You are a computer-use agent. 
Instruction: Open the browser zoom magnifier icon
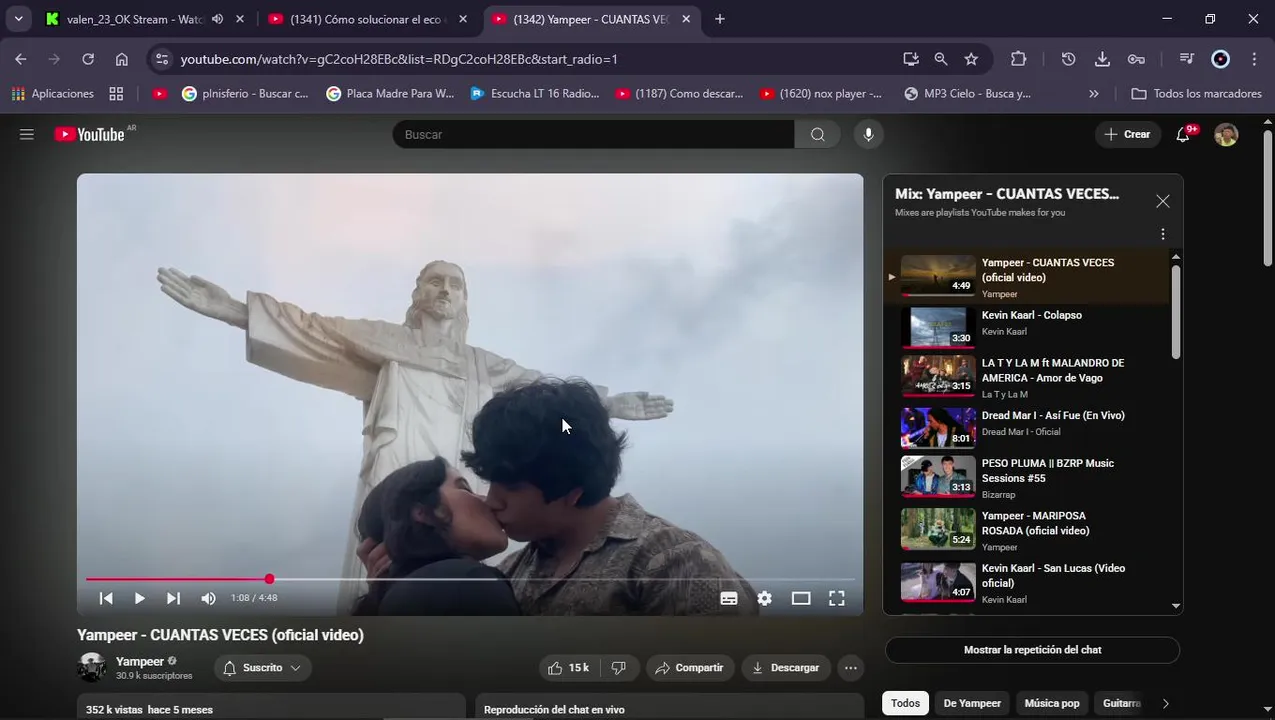tap(941, 59)
